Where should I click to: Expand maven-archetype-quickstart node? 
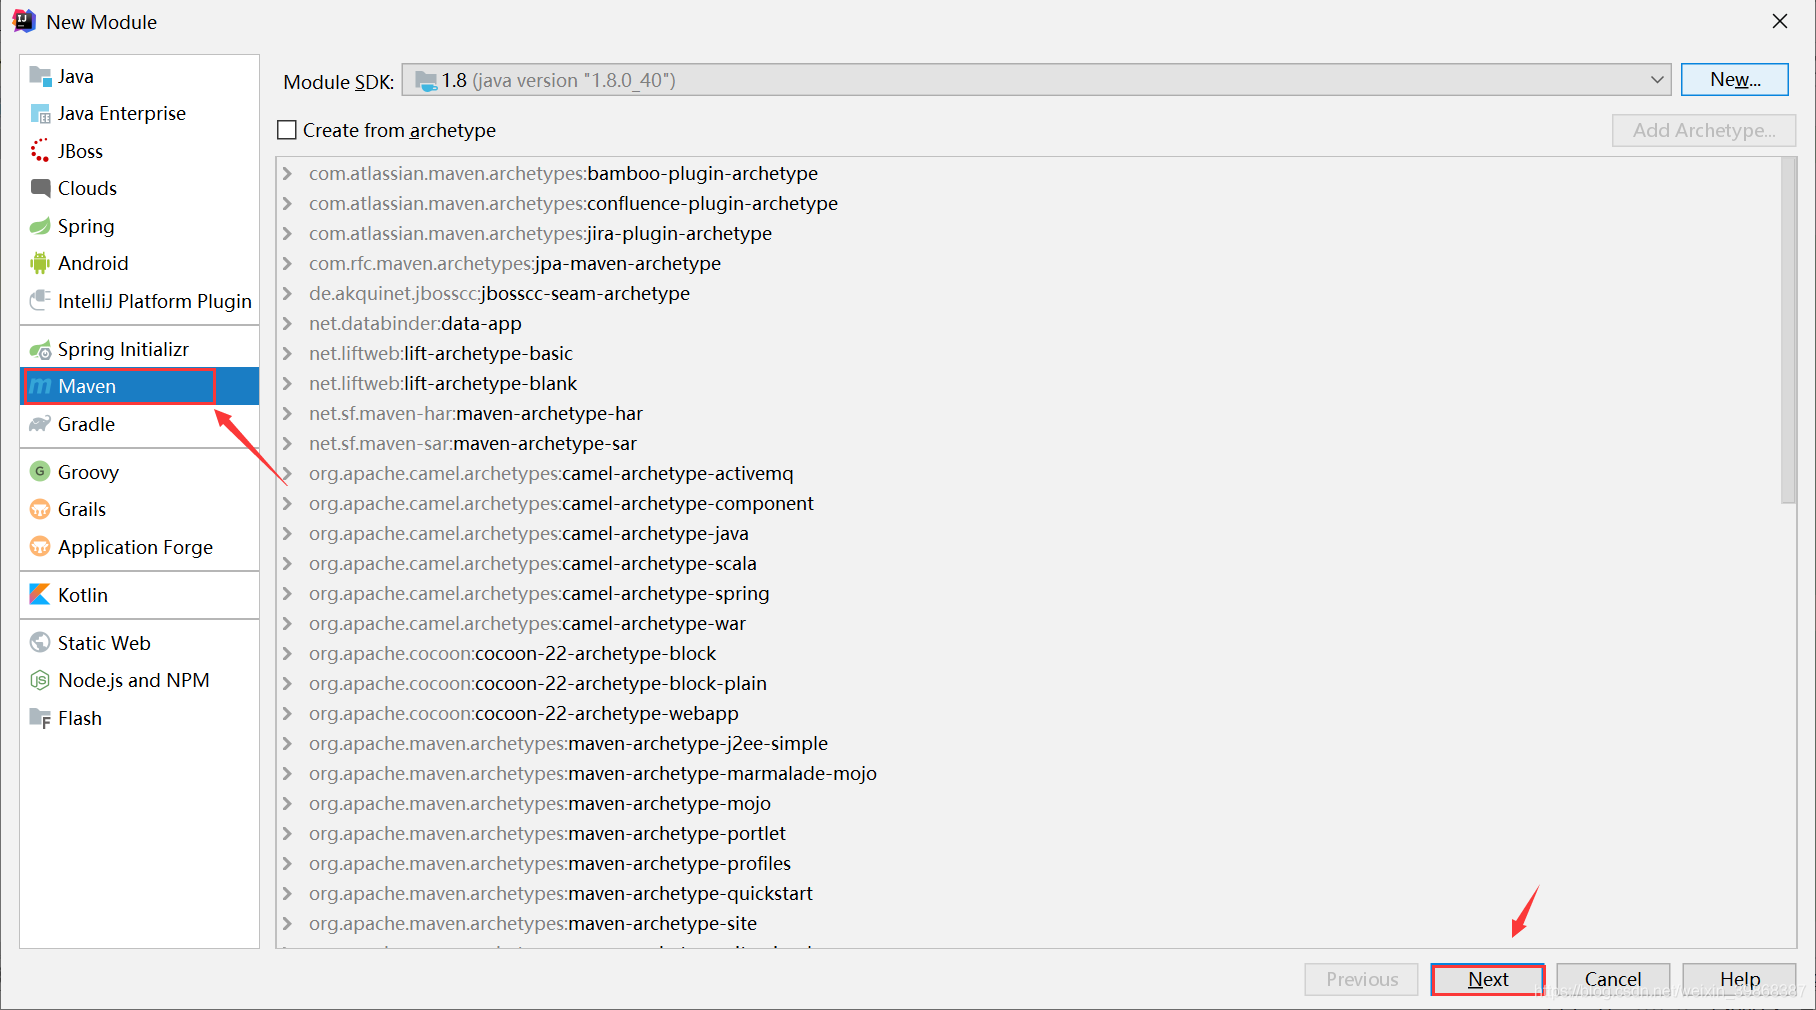coord(288,893)
